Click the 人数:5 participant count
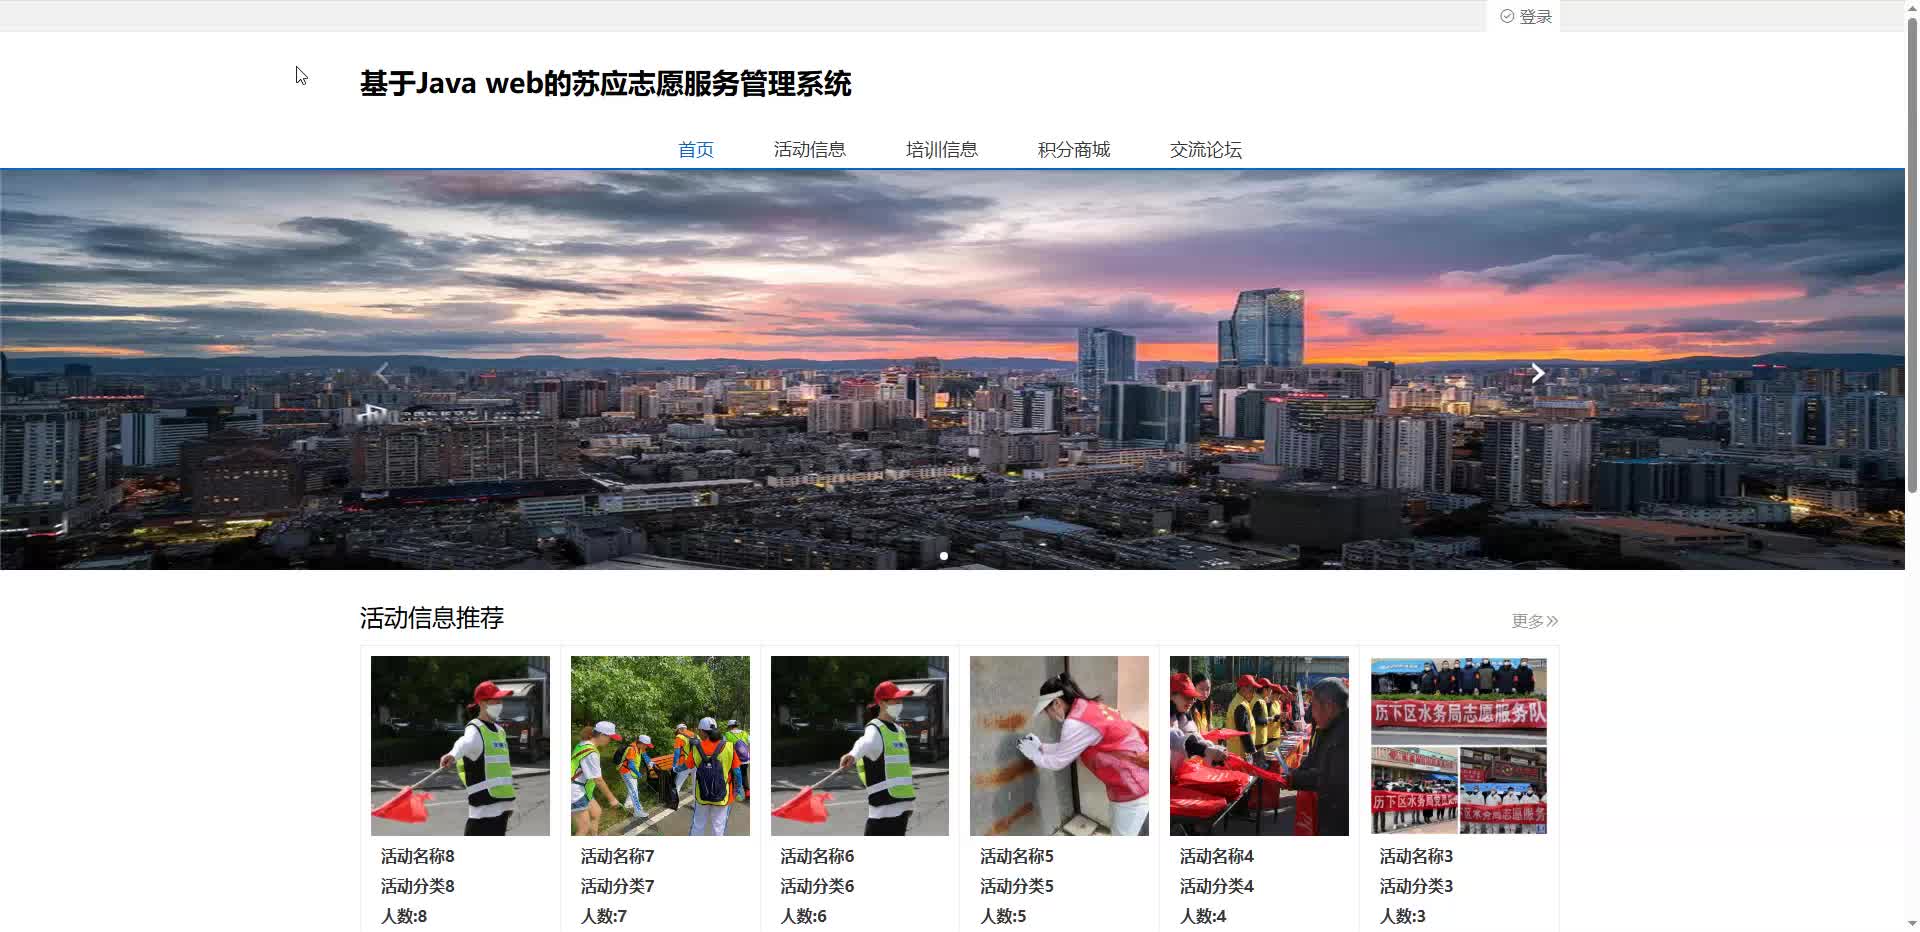 1003,916
